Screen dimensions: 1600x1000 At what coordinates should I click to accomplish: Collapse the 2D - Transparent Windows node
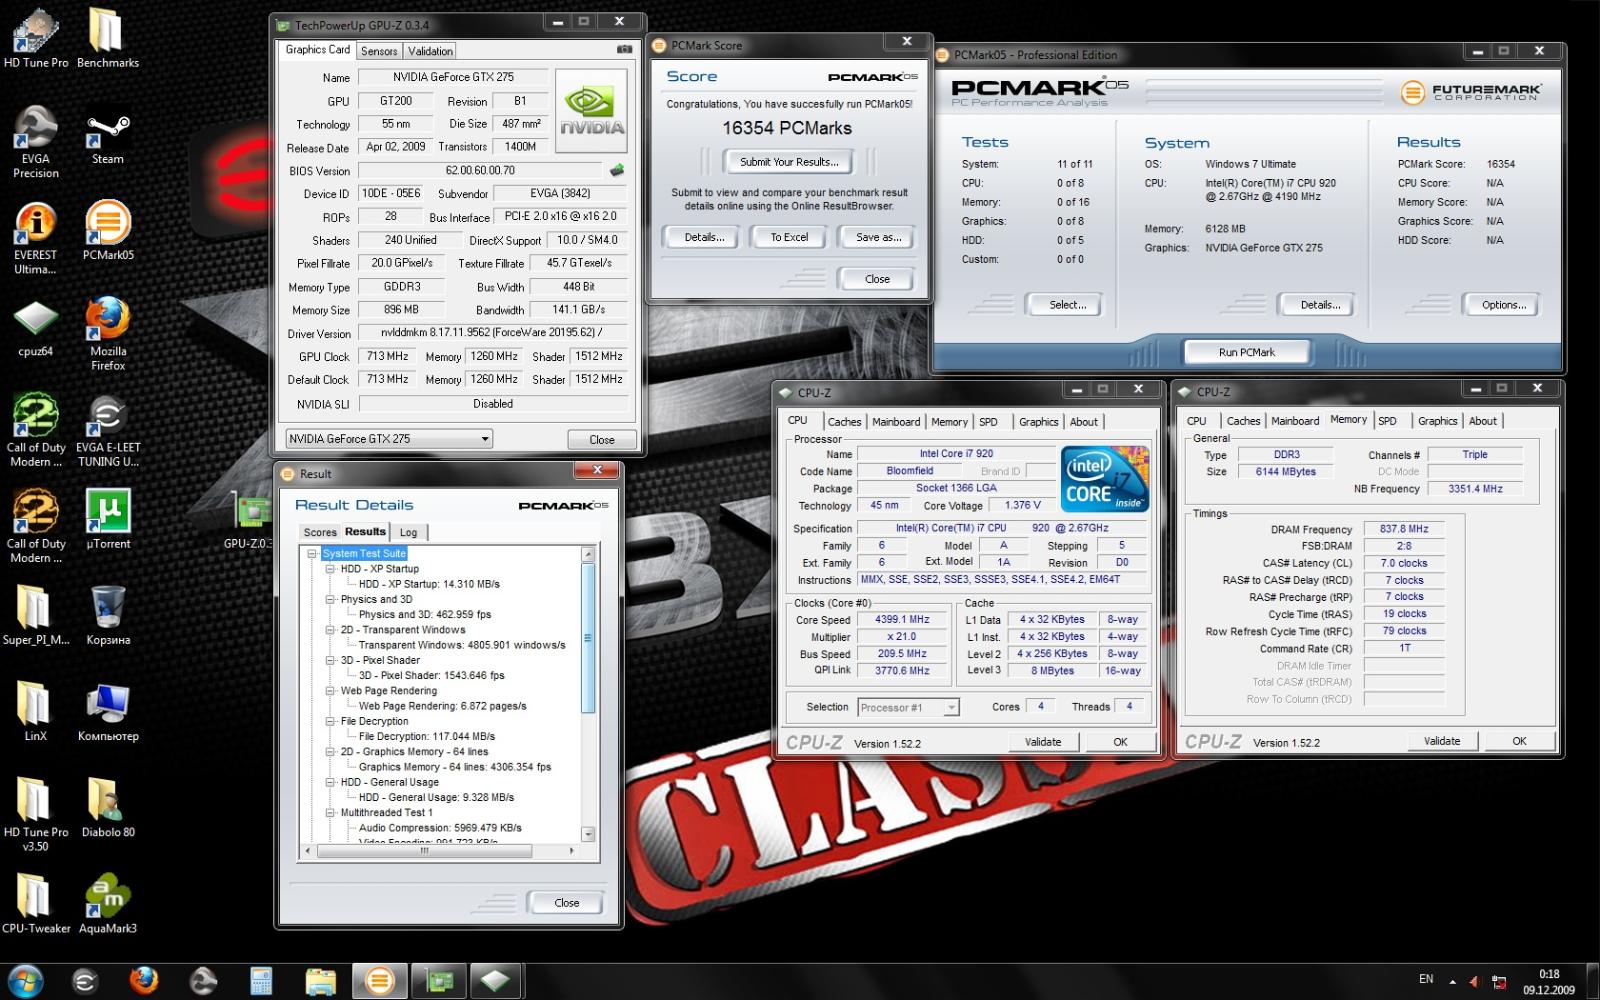pyautogui.click(x=330, y=629)
